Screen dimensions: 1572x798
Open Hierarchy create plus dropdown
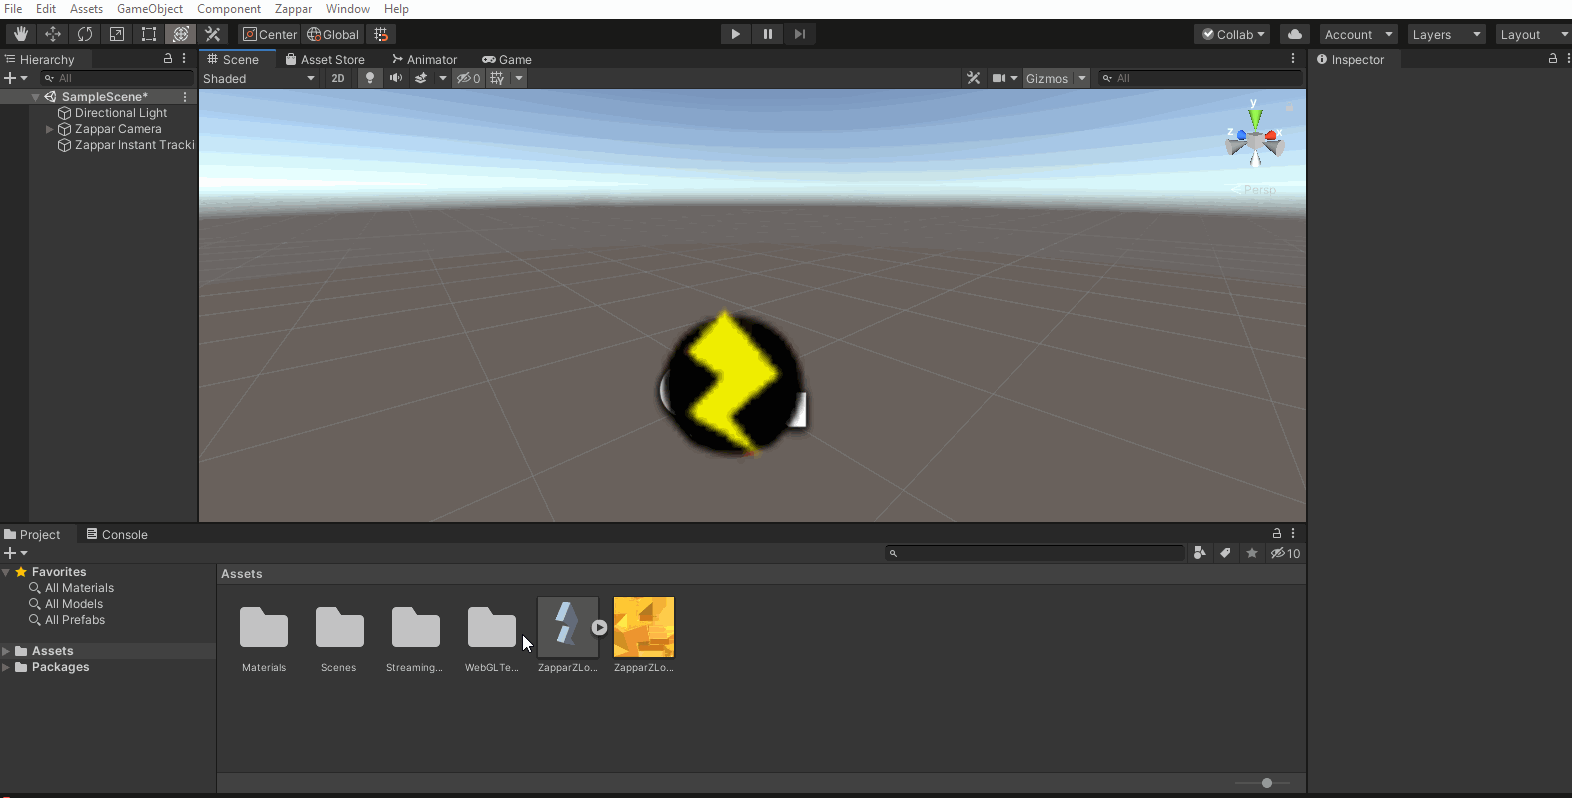tap(16, 78)
